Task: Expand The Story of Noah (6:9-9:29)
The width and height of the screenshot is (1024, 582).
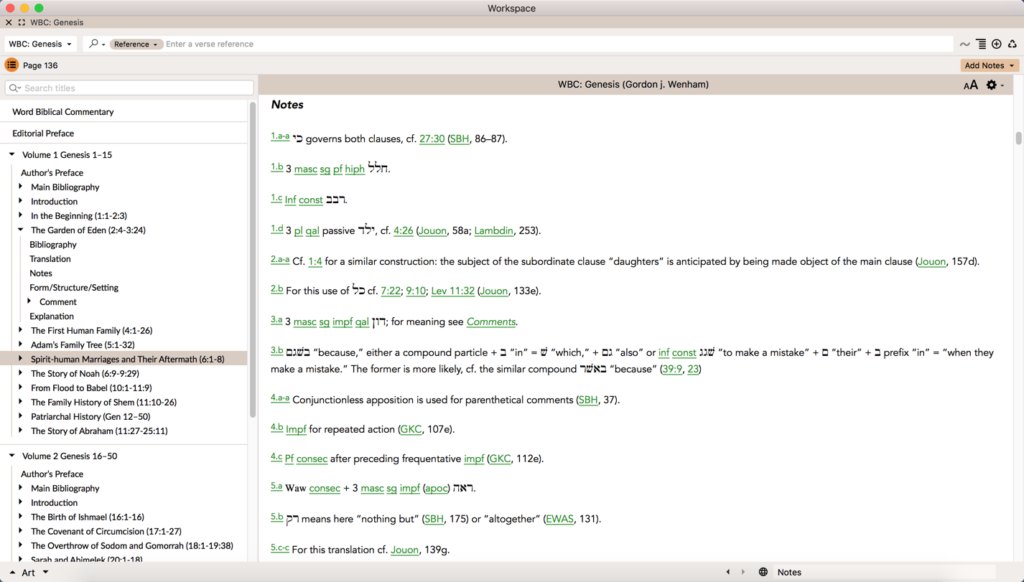Action: click(21, 373)
